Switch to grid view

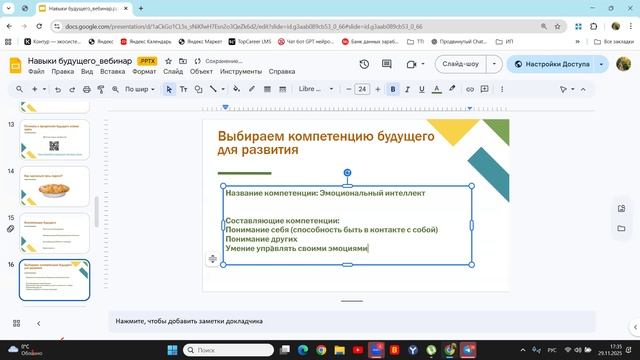tap(16, 323)
